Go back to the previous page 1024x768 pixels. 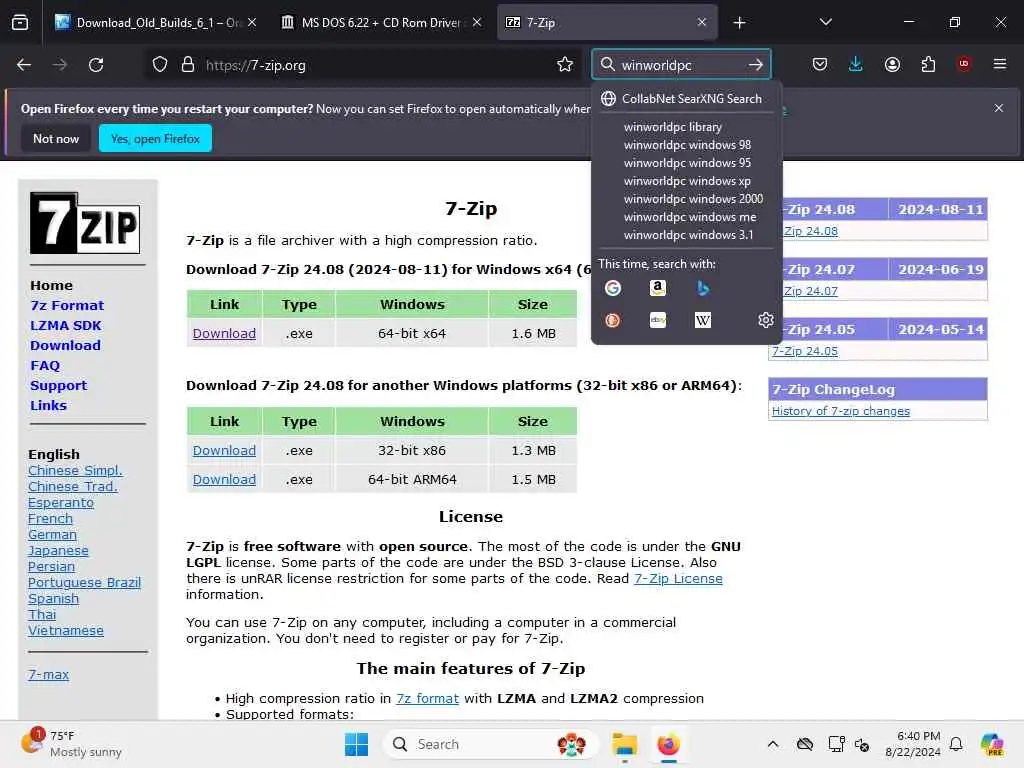click(x=24, y=65)
